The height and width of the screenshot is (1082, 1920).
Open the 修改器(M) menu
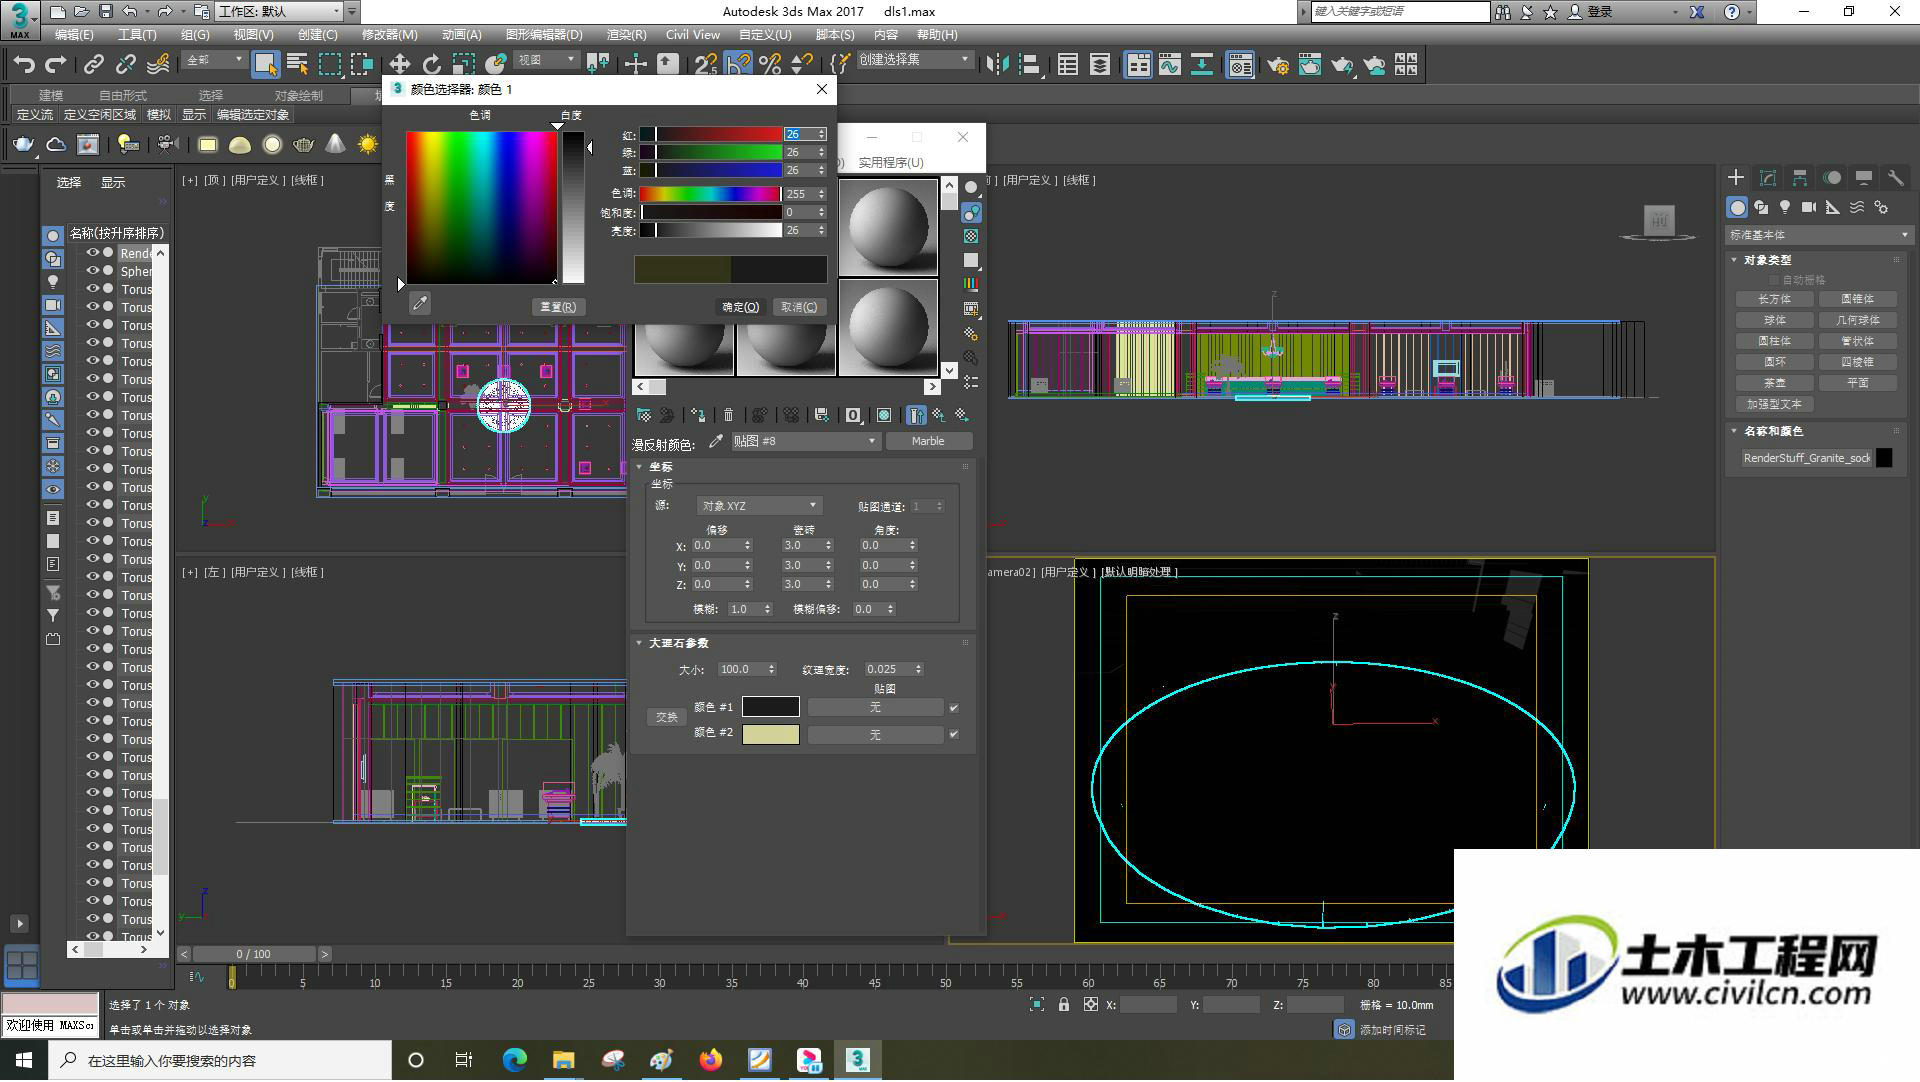click(x=390, y=35)
